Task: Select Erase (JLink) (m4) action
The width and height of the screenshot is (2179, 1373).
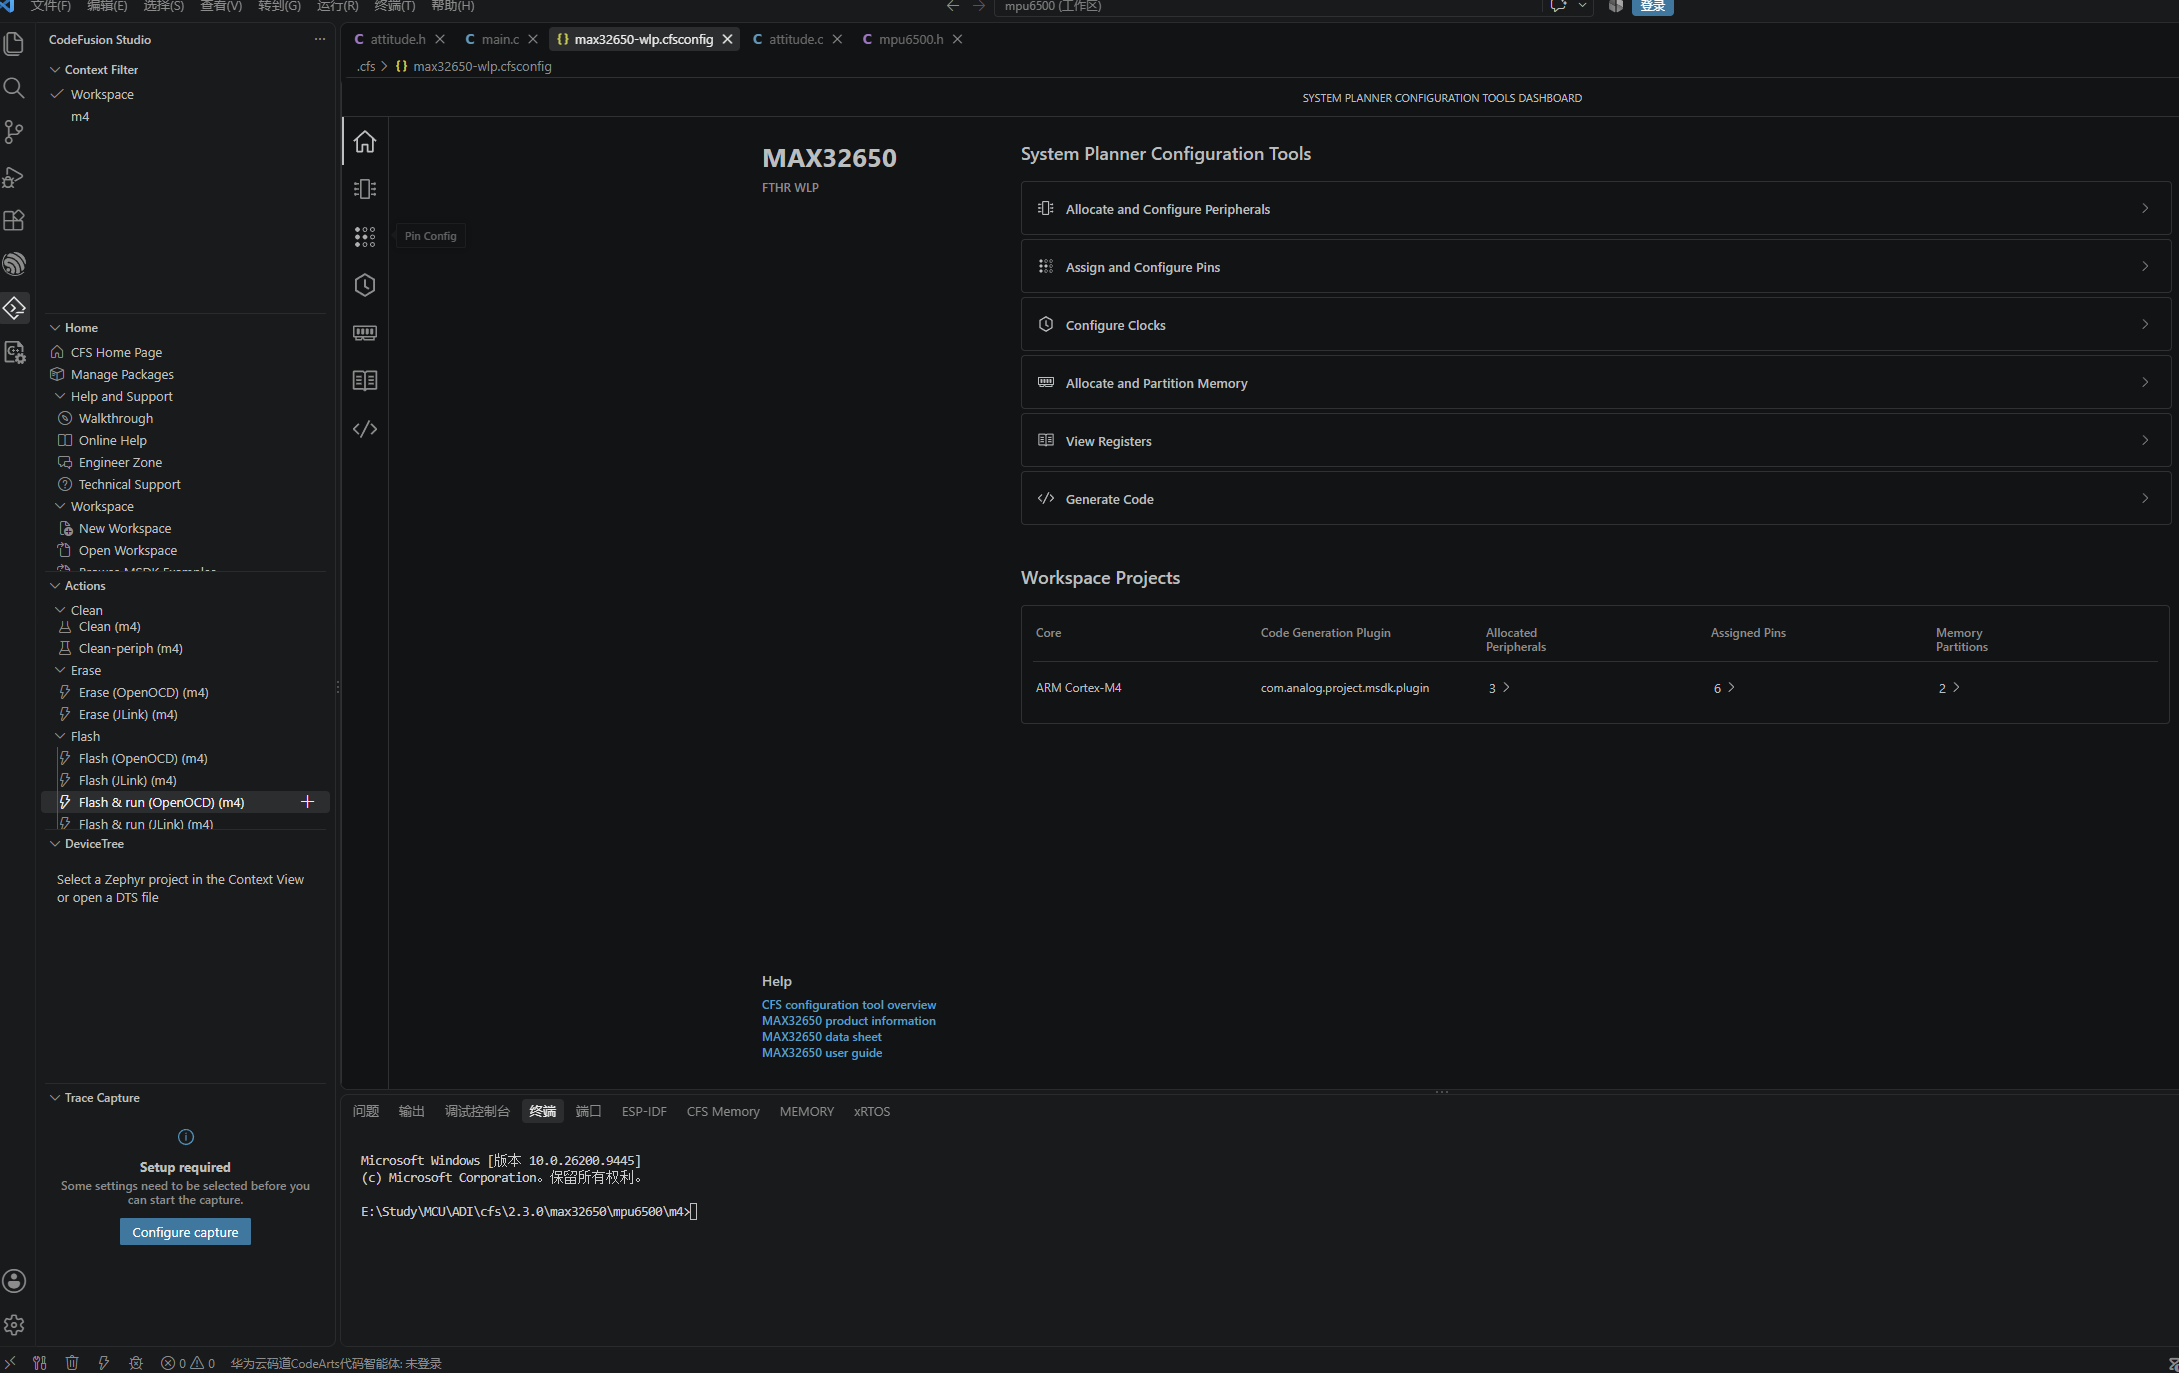Action: (128, 714)
